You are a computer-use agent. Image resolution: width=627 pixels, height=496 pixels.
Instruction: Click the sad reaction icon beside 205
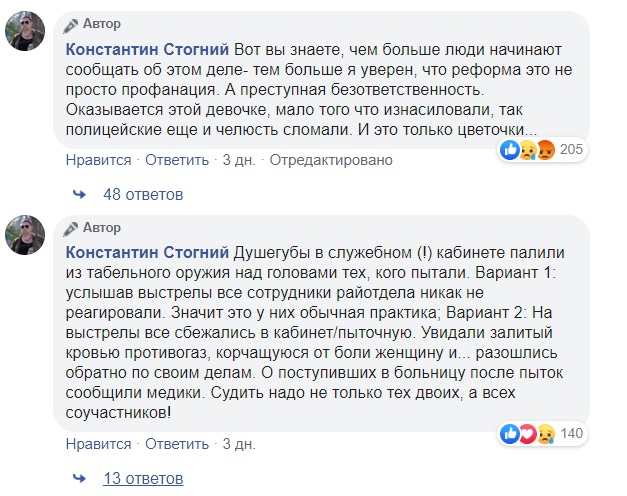529,150
